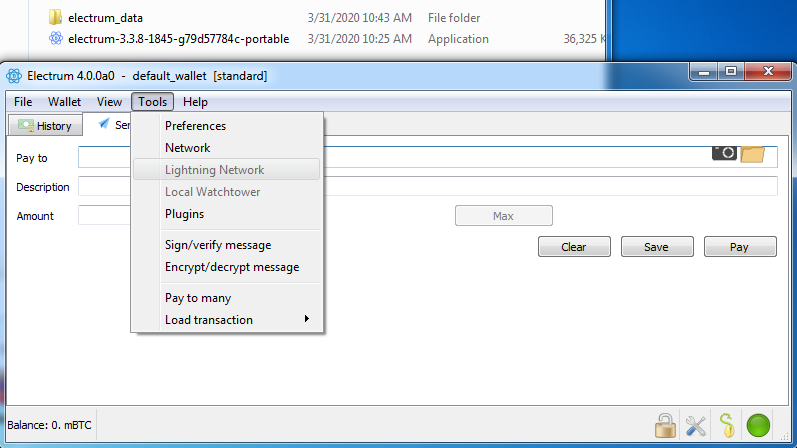Open the Help menu
The width and height of the screenshot is (797, 448).
(195, 102)
